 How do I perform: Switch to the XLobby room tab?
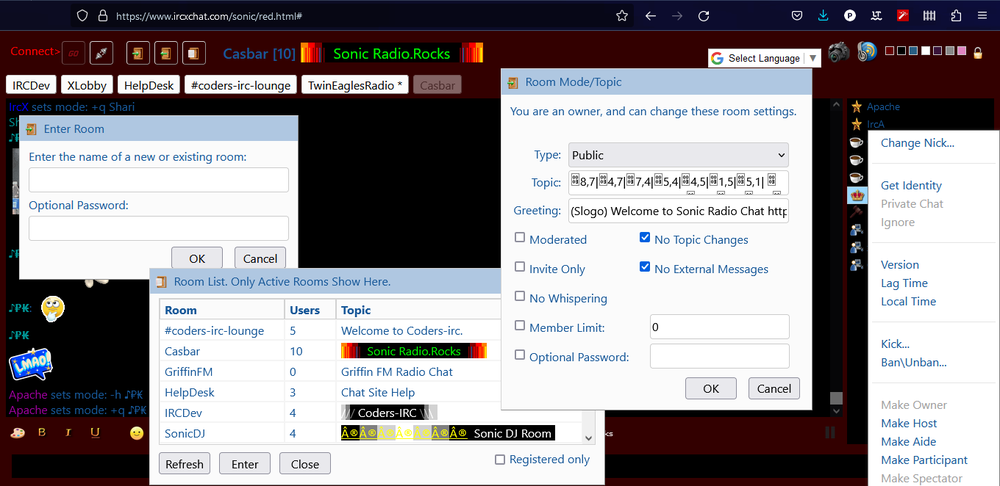88,85
